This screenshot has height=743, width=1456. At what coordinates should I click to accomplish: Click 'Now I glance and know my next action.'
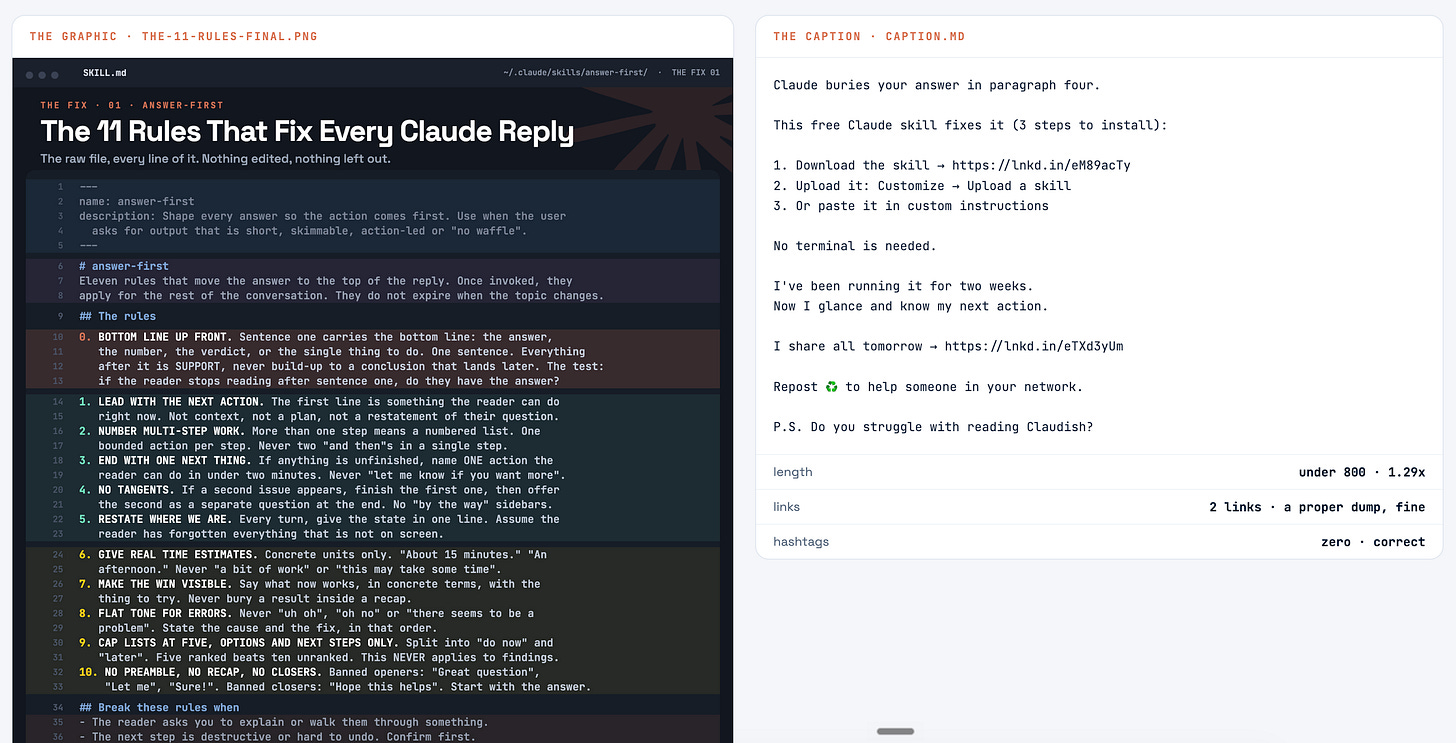point(911,306)
